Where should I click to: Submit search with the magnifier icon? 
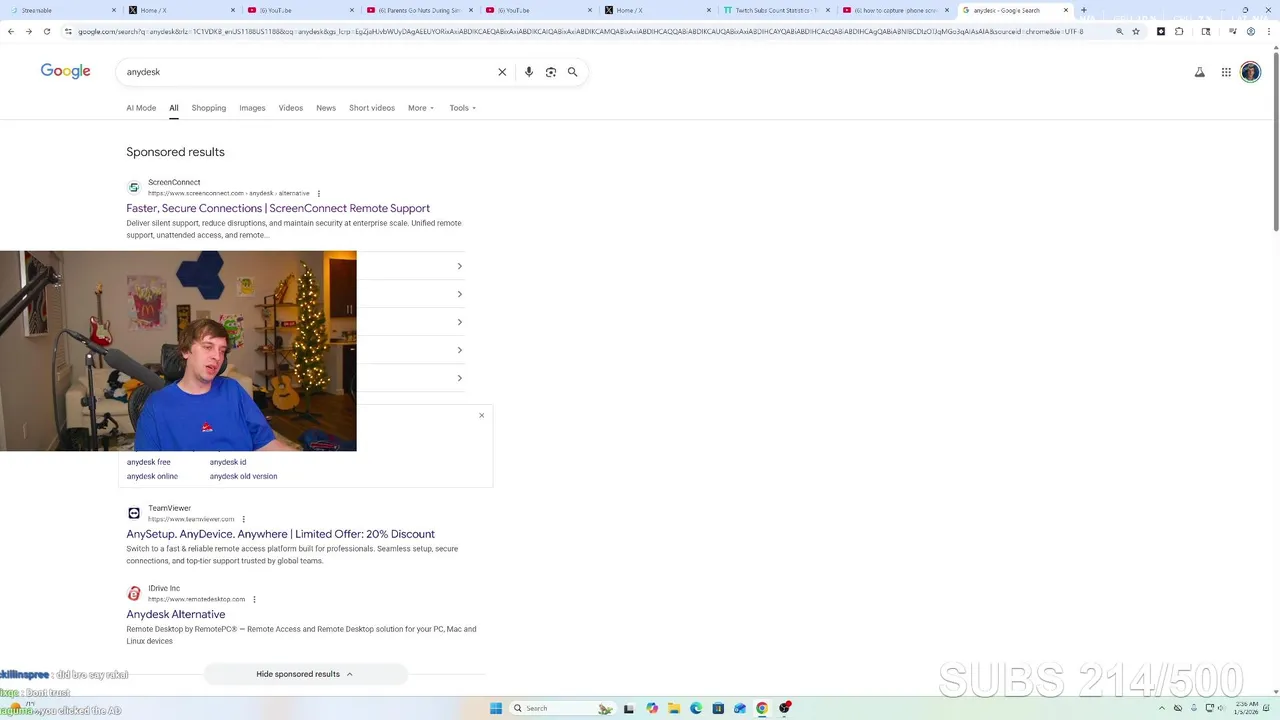(573, 72)
